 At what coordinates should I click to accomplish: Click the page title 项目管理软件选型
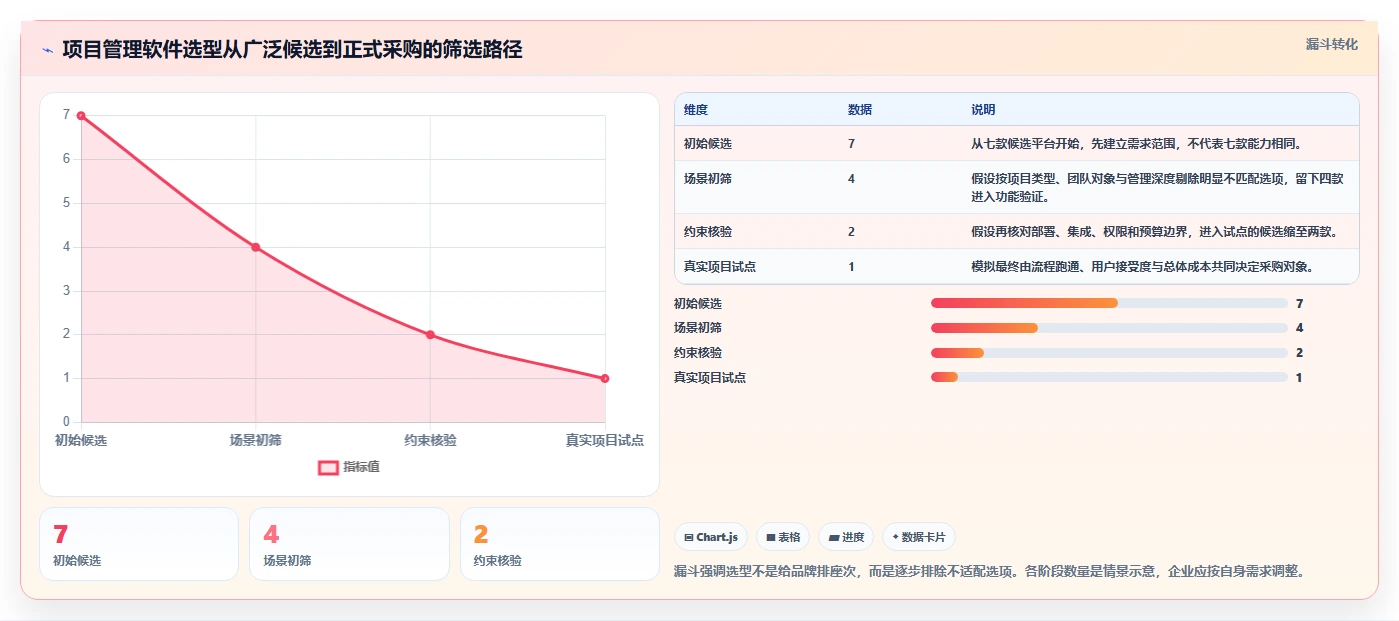pyautogui.click(x=292, y=50)
